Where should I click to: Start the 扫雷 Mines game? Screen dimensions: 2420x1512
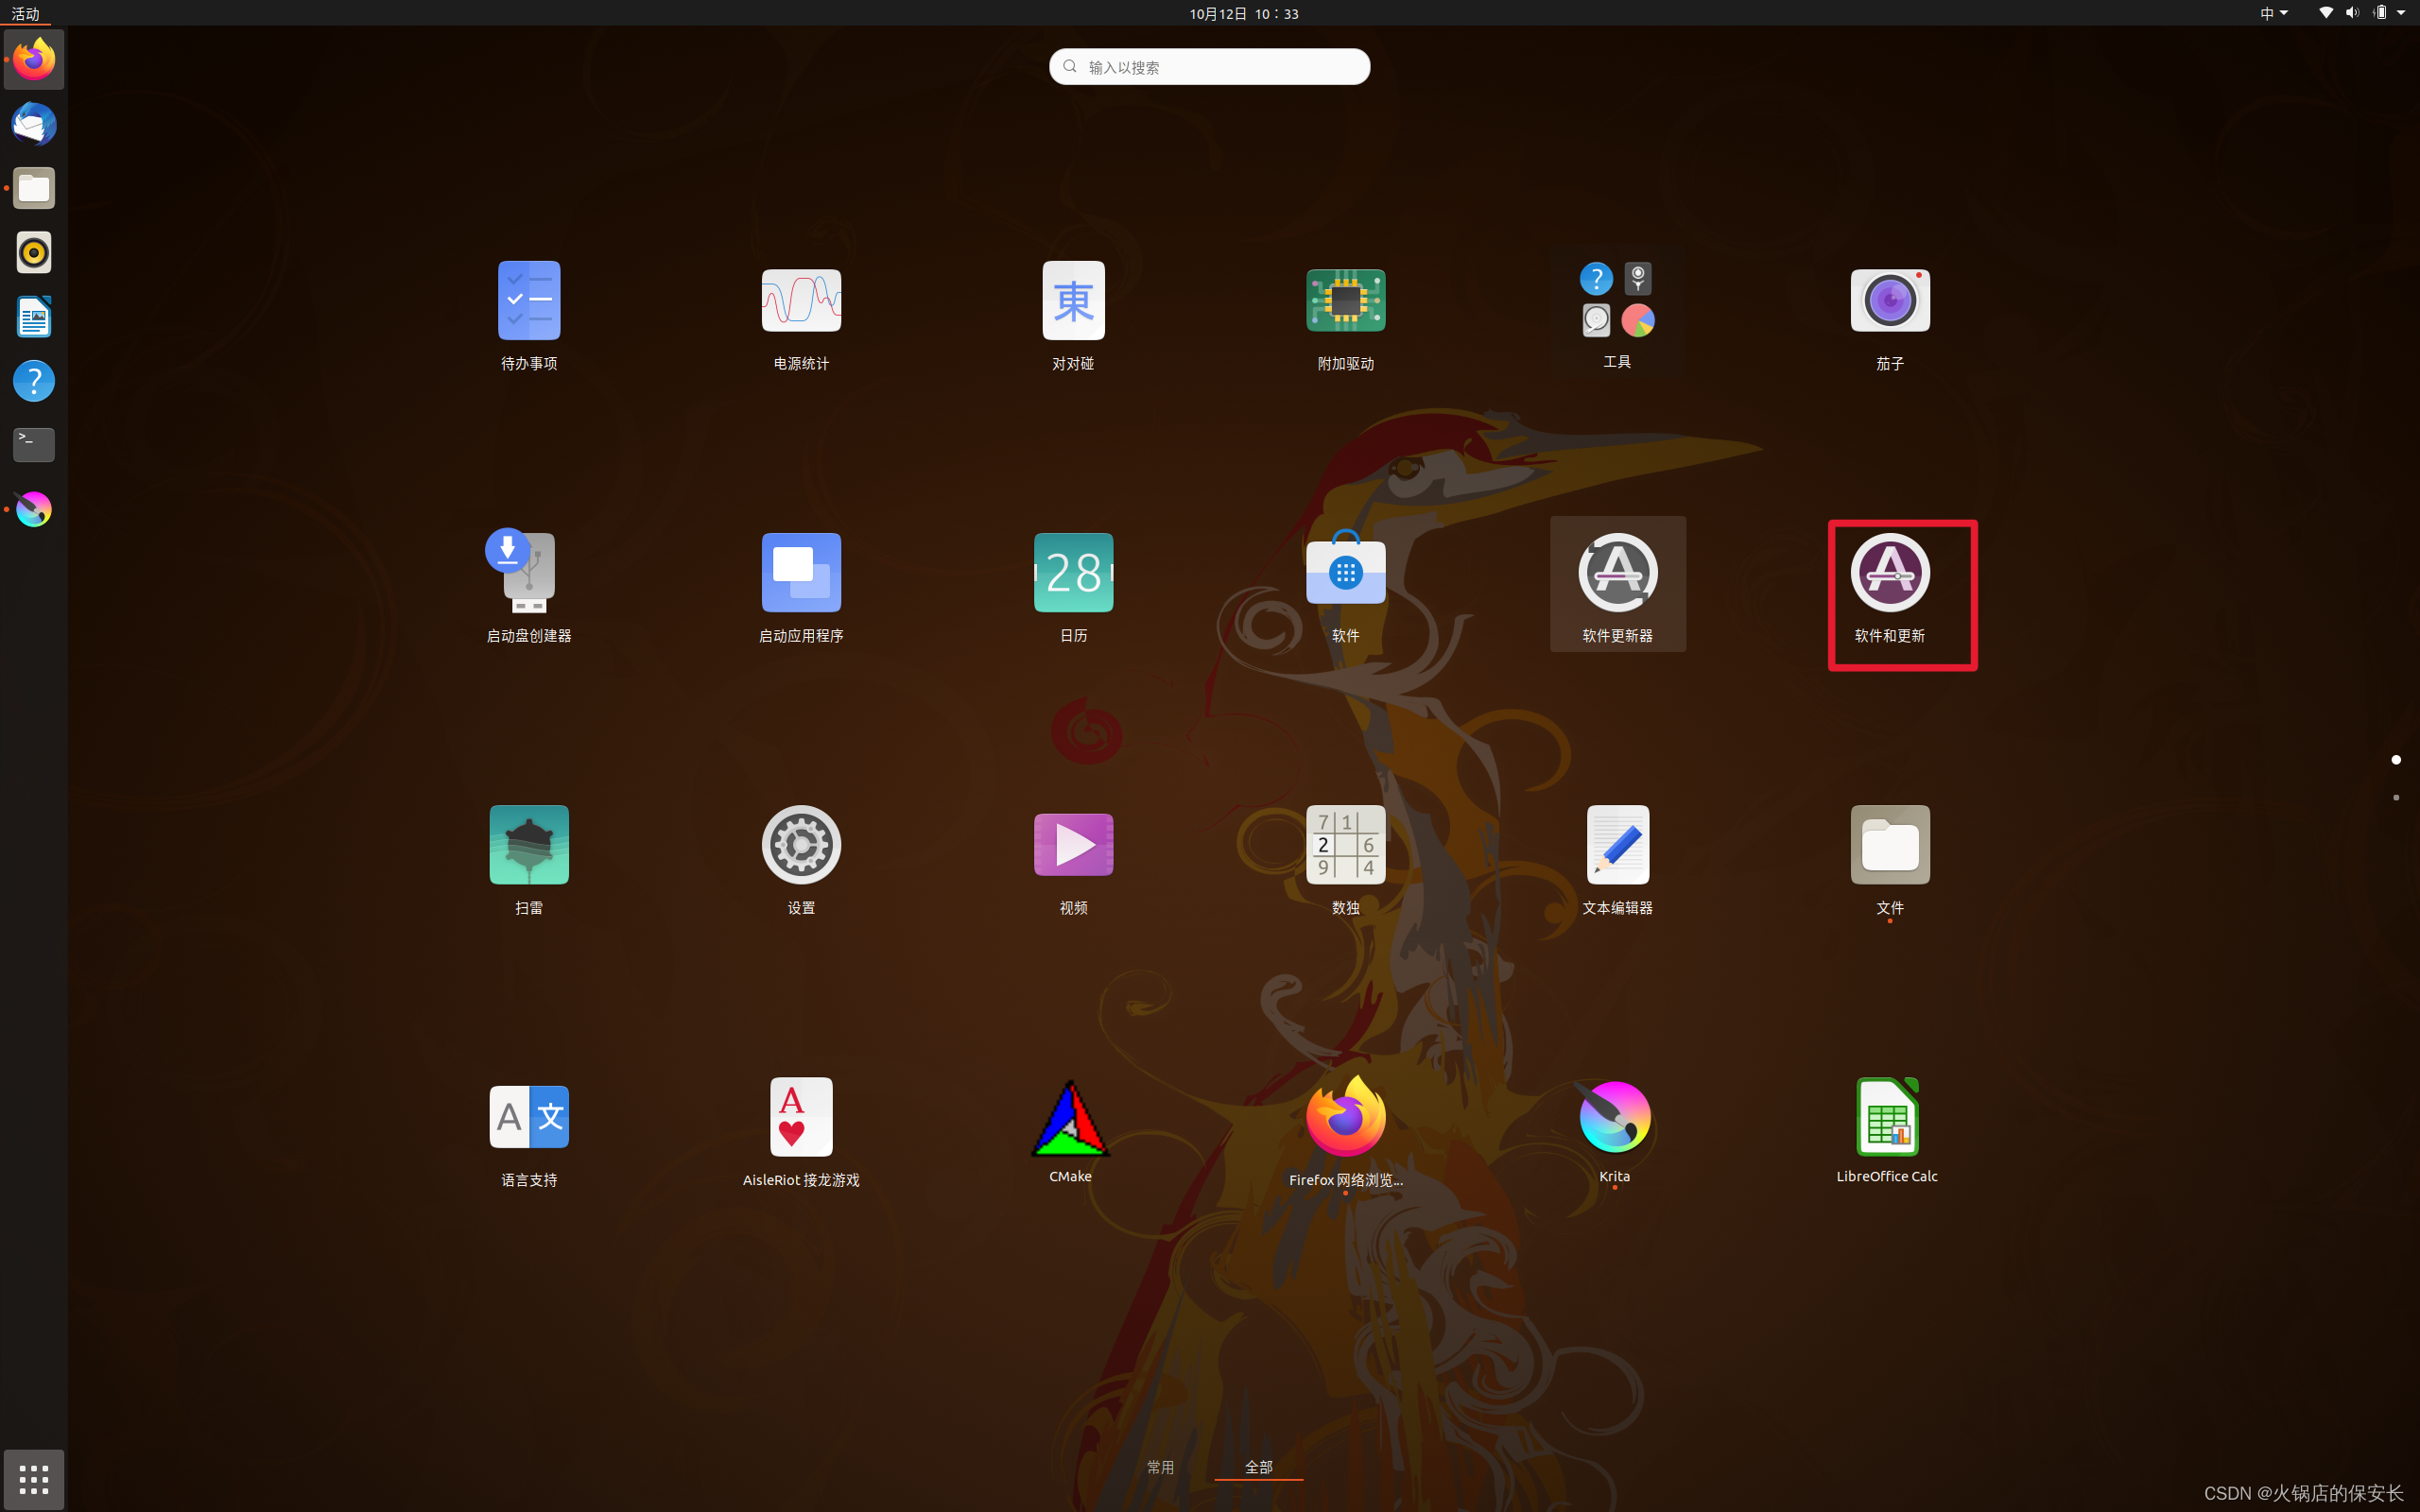(529, 860)
